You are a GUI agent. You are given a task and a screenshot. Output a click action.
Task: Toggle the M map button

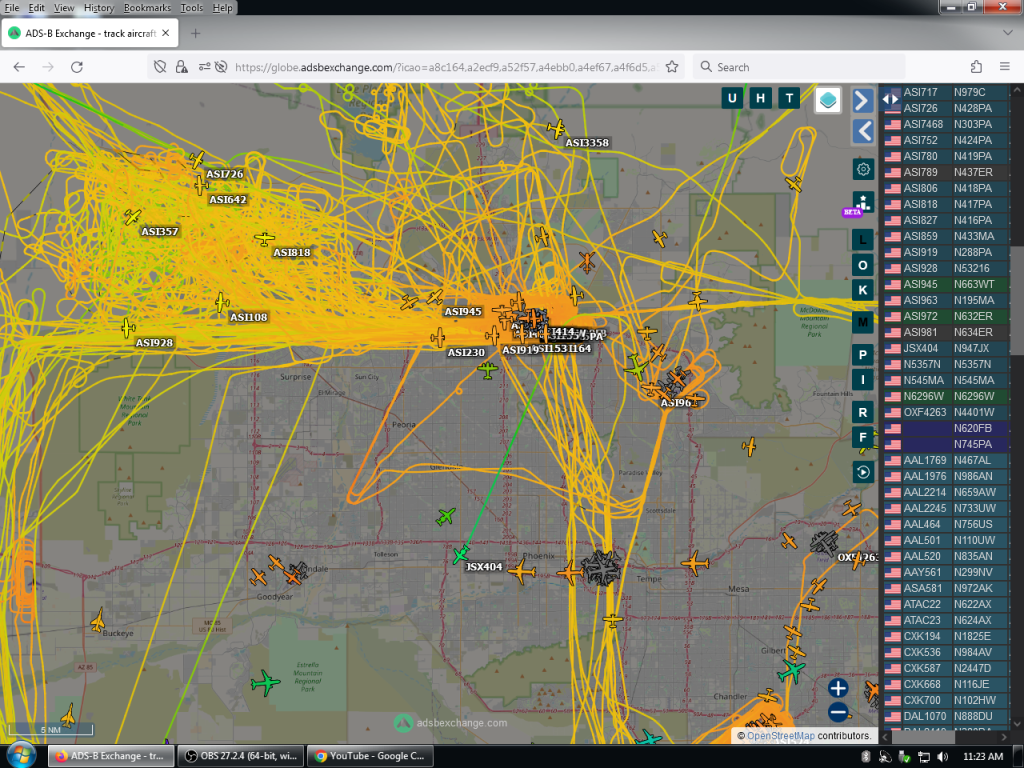pyautogui.click(x=863, y=322)
